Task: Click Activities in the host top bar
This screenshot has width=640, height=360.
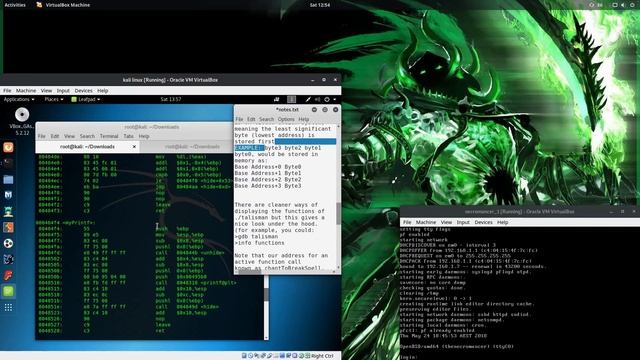Action: point(15,5)
